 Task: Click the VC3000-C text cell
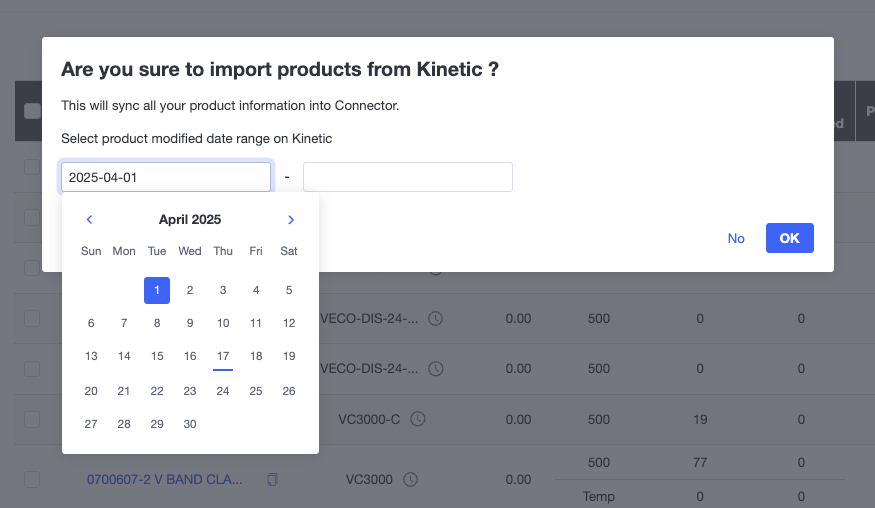click(369, 419)
